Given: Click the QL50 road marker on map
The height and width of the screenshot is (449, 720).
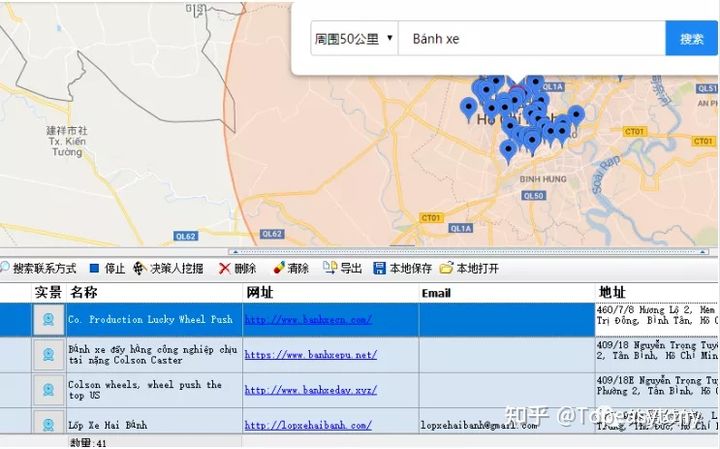Looking at the screenshot, I should click(x=533, y=196).
